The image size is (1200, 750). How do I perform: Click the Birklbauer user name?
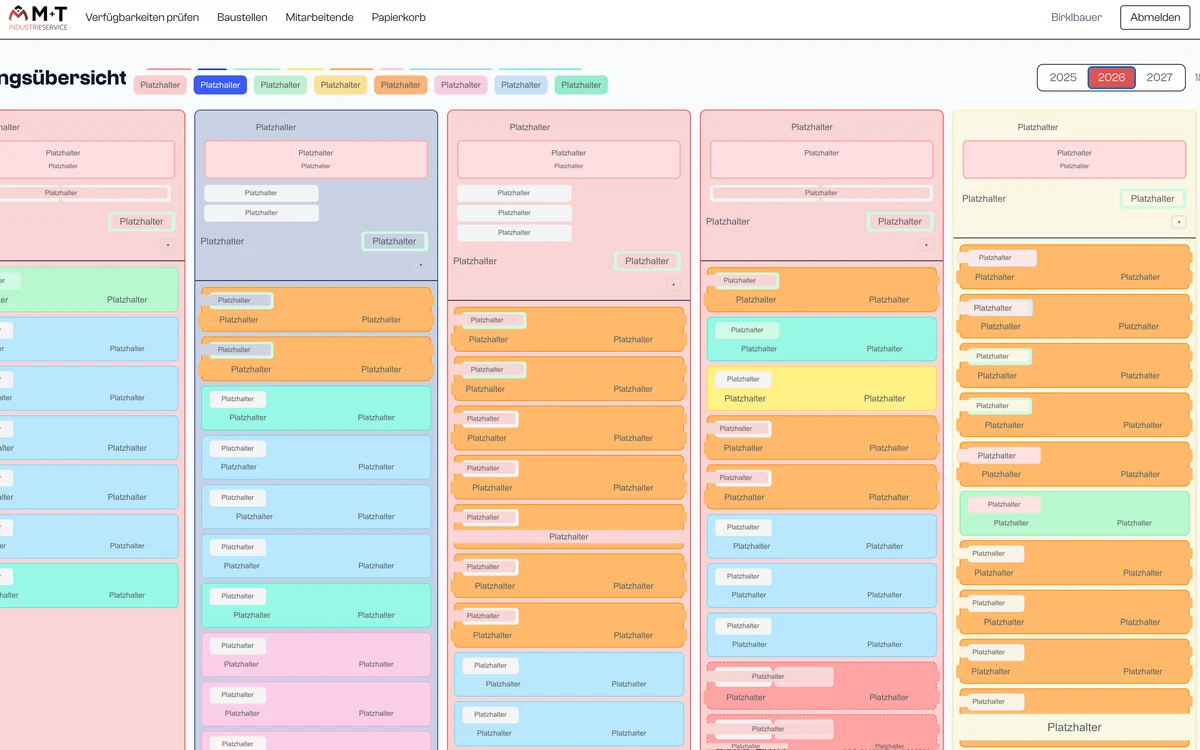pos(1076,17)
